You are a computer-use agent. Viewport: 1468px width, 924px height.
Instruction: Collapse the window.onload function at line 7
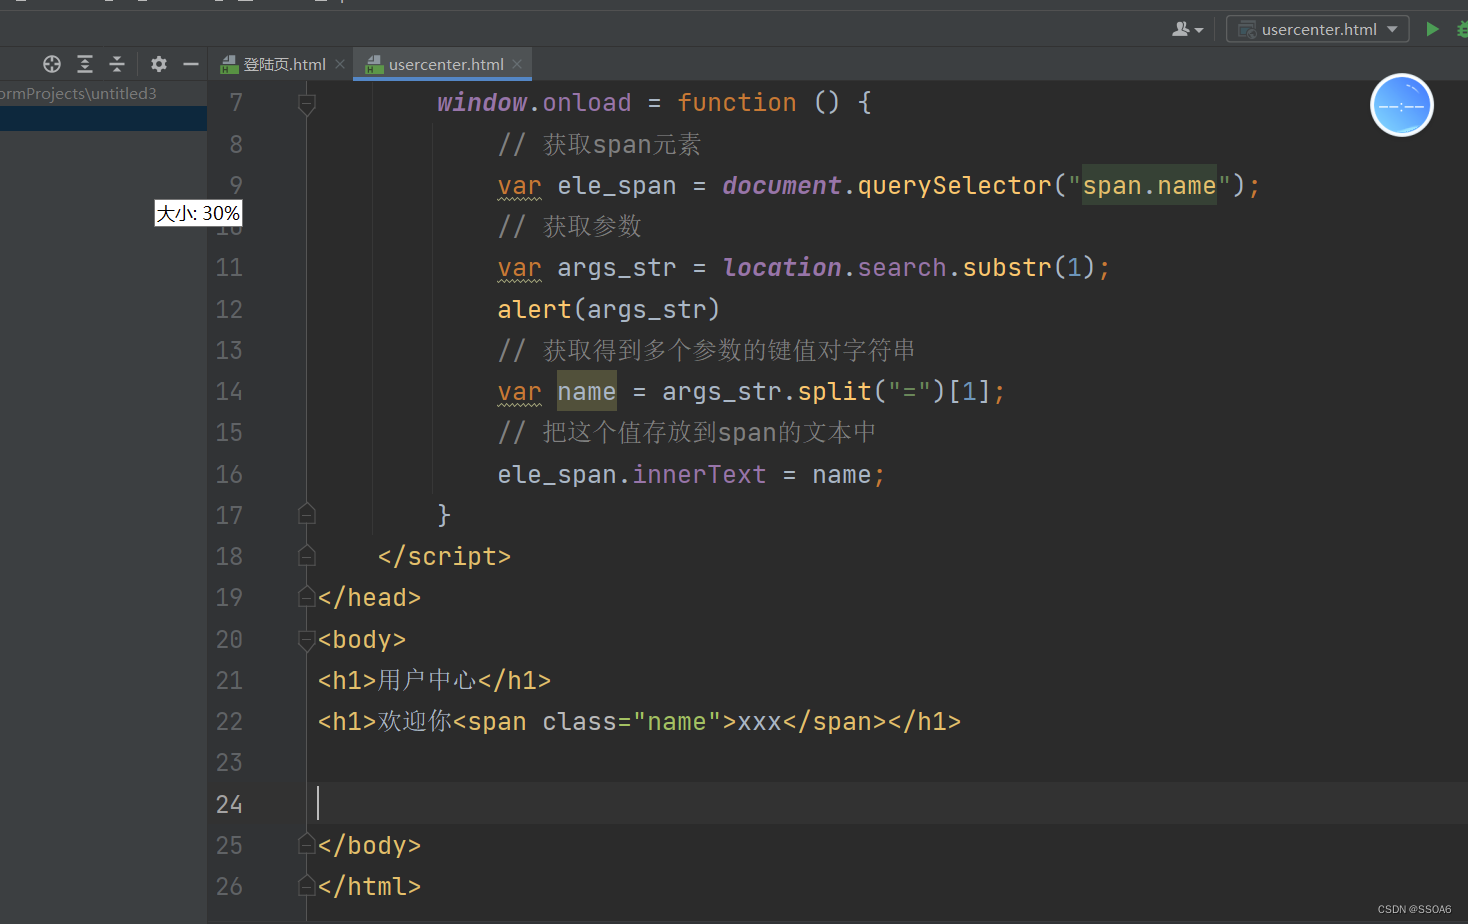pos(307,103)
